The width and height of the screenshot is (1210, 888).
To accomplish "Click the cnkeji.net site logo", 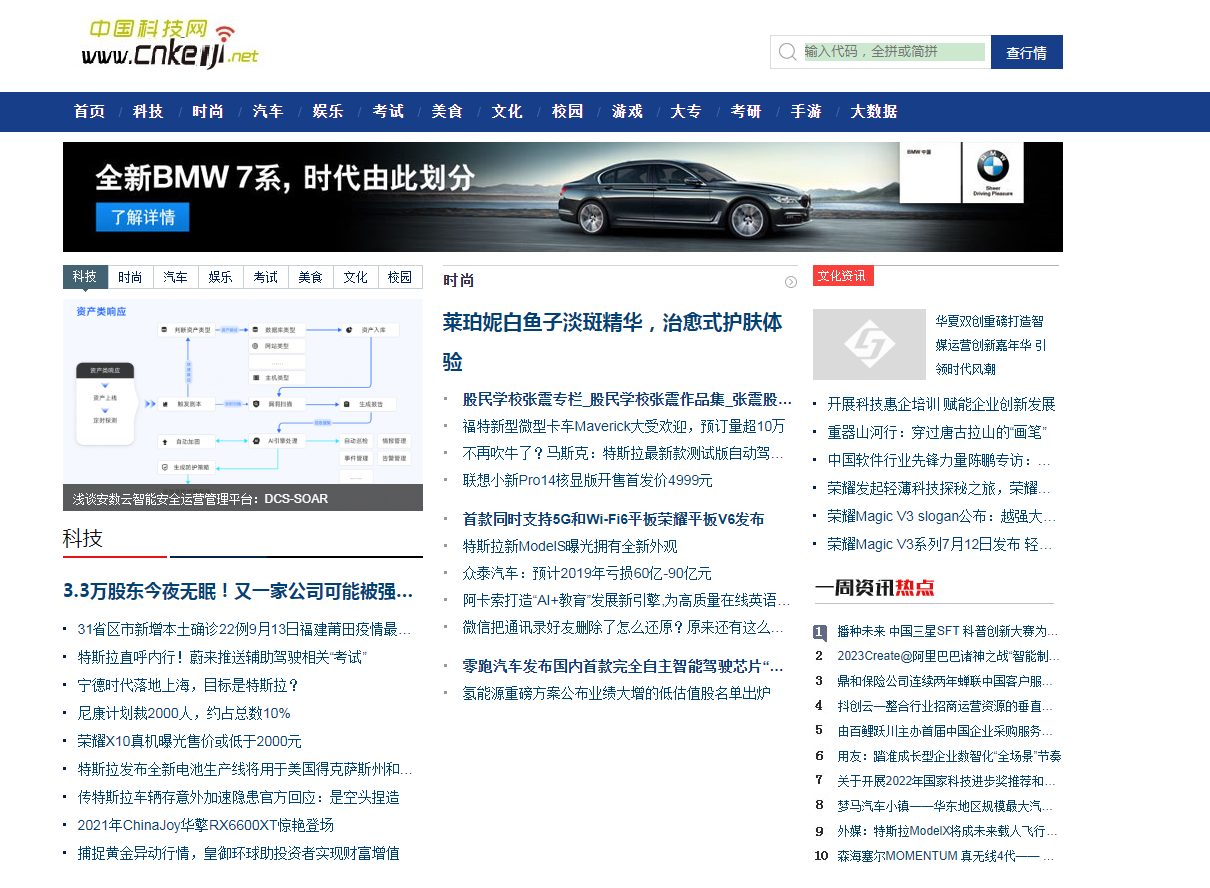I will [x=170, y=45].
